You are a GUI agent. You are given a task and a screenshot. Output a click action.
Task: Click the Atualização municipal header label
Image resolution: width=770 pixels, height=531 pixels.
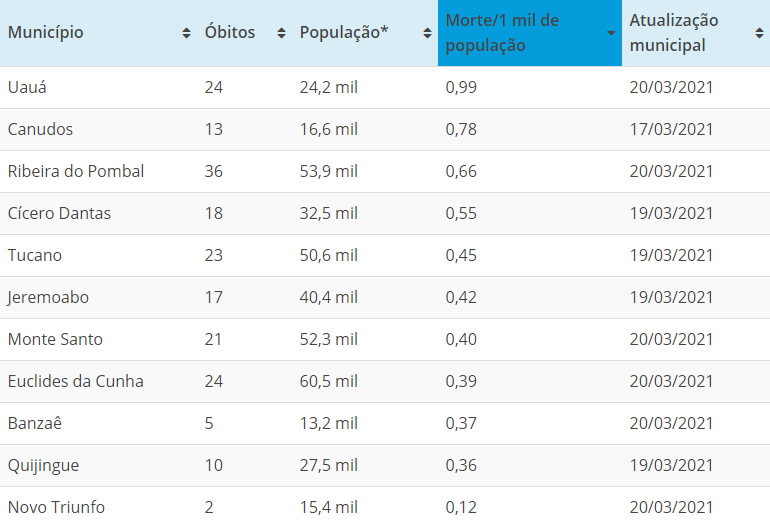(673, 33)
